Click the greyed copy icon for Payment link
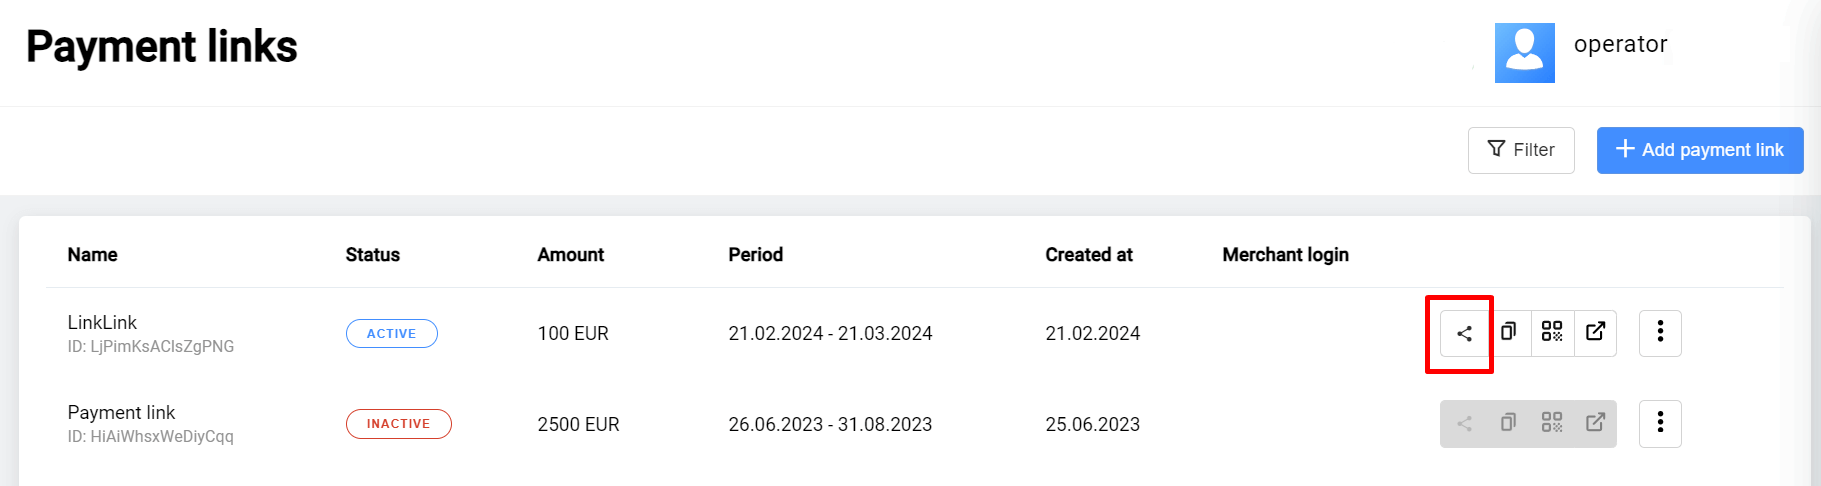This screenshot has width=1821, height=486. pos(1508,423)
